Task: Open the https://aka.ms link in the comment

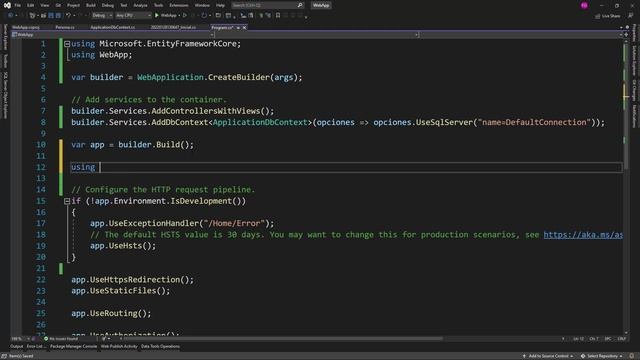Action: 583,235
